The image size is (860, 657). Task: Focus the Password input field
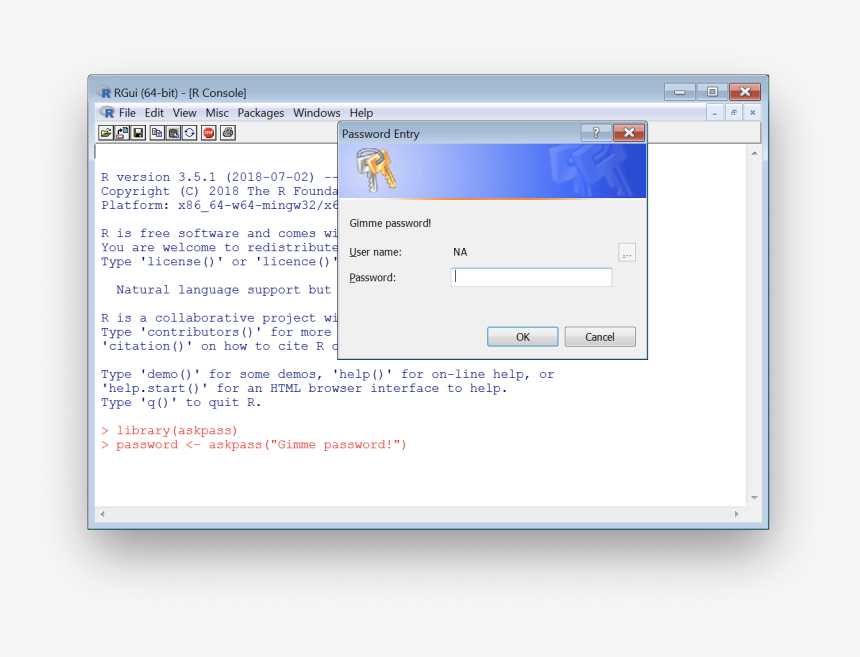531,277
